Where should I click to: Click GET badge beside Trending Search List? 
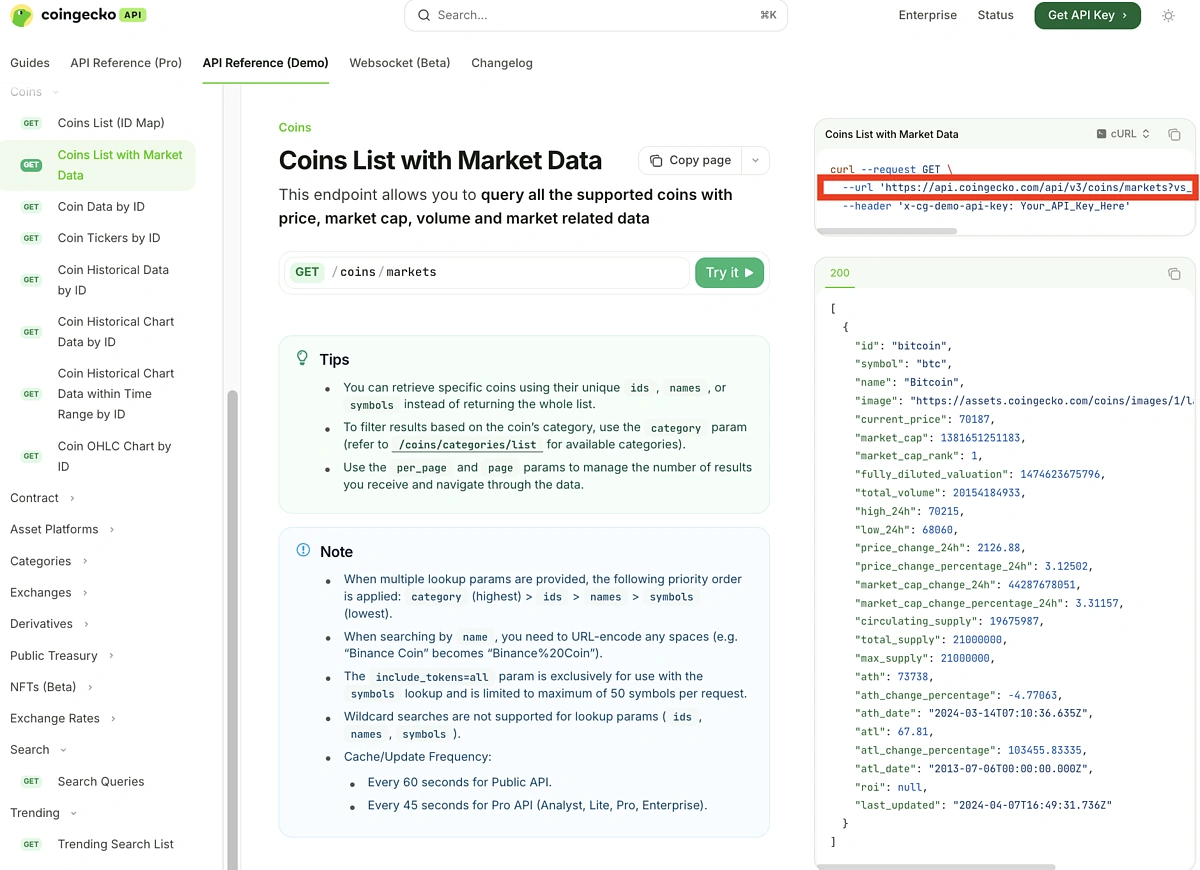coord(32,844)
